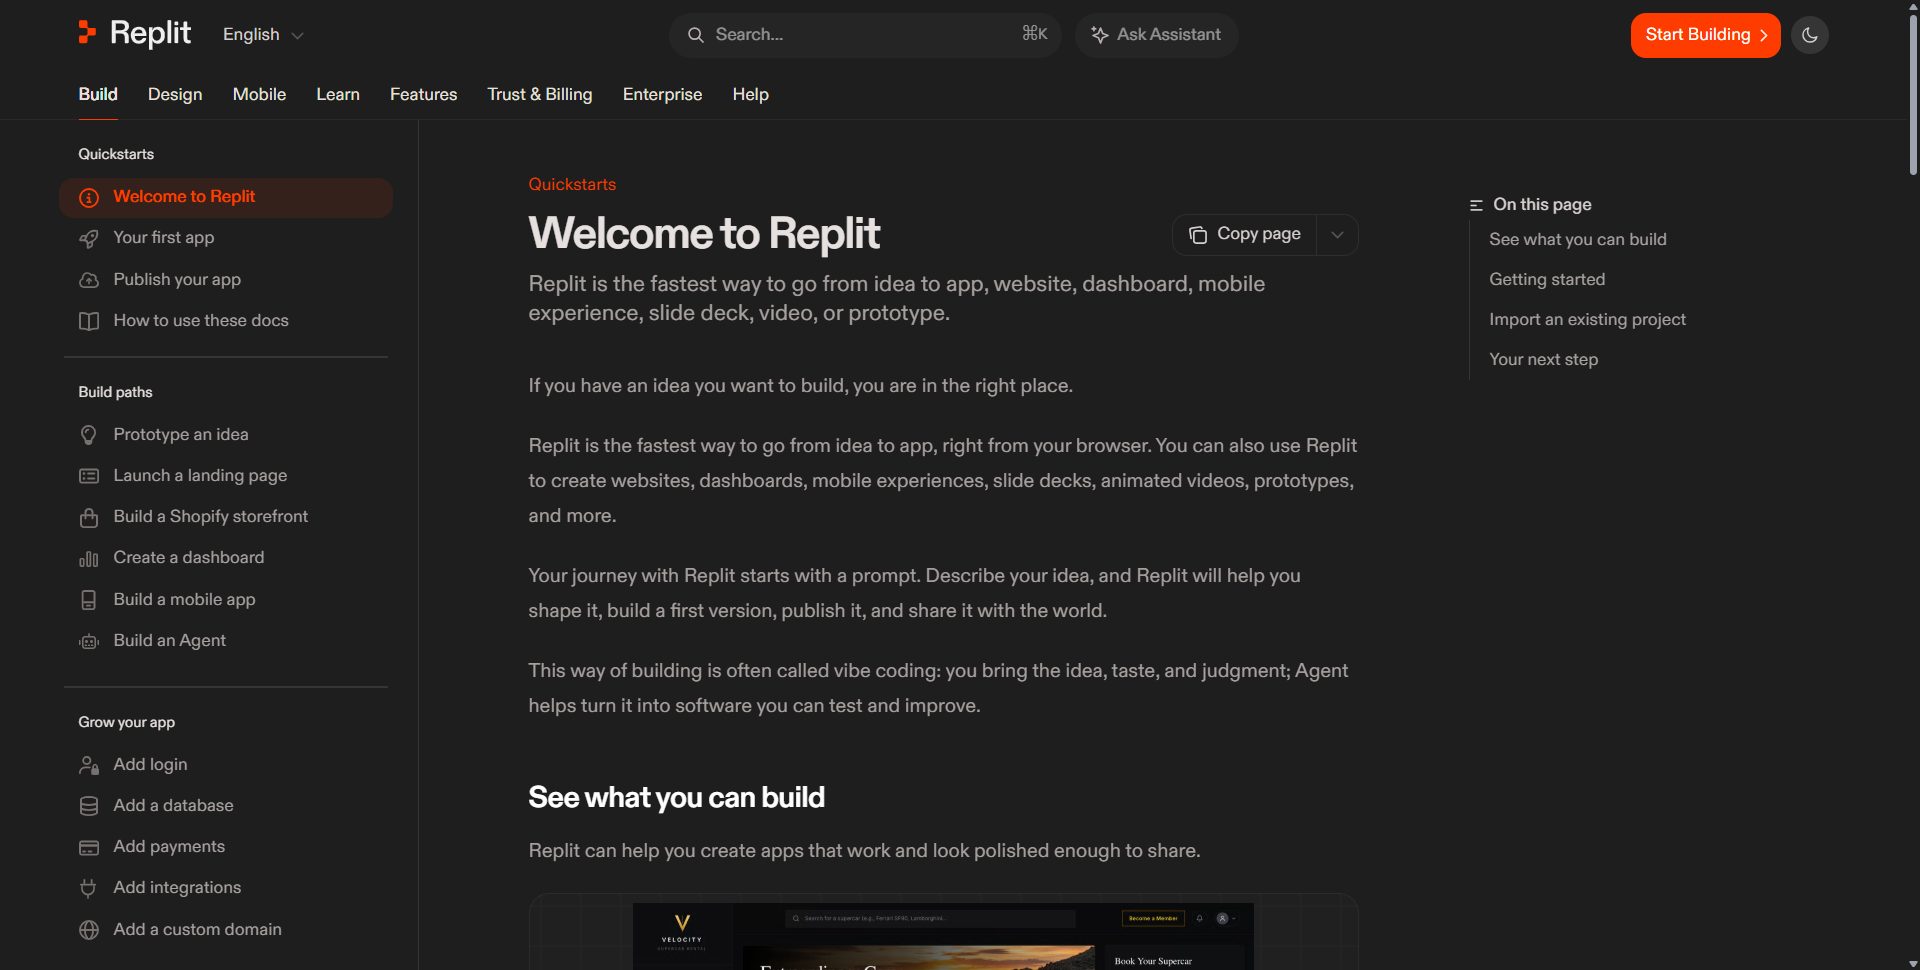1920x970 pixels.
Task: Jump to Import an existing project section
Action: pyautogui.click(x=1587, y=320)
